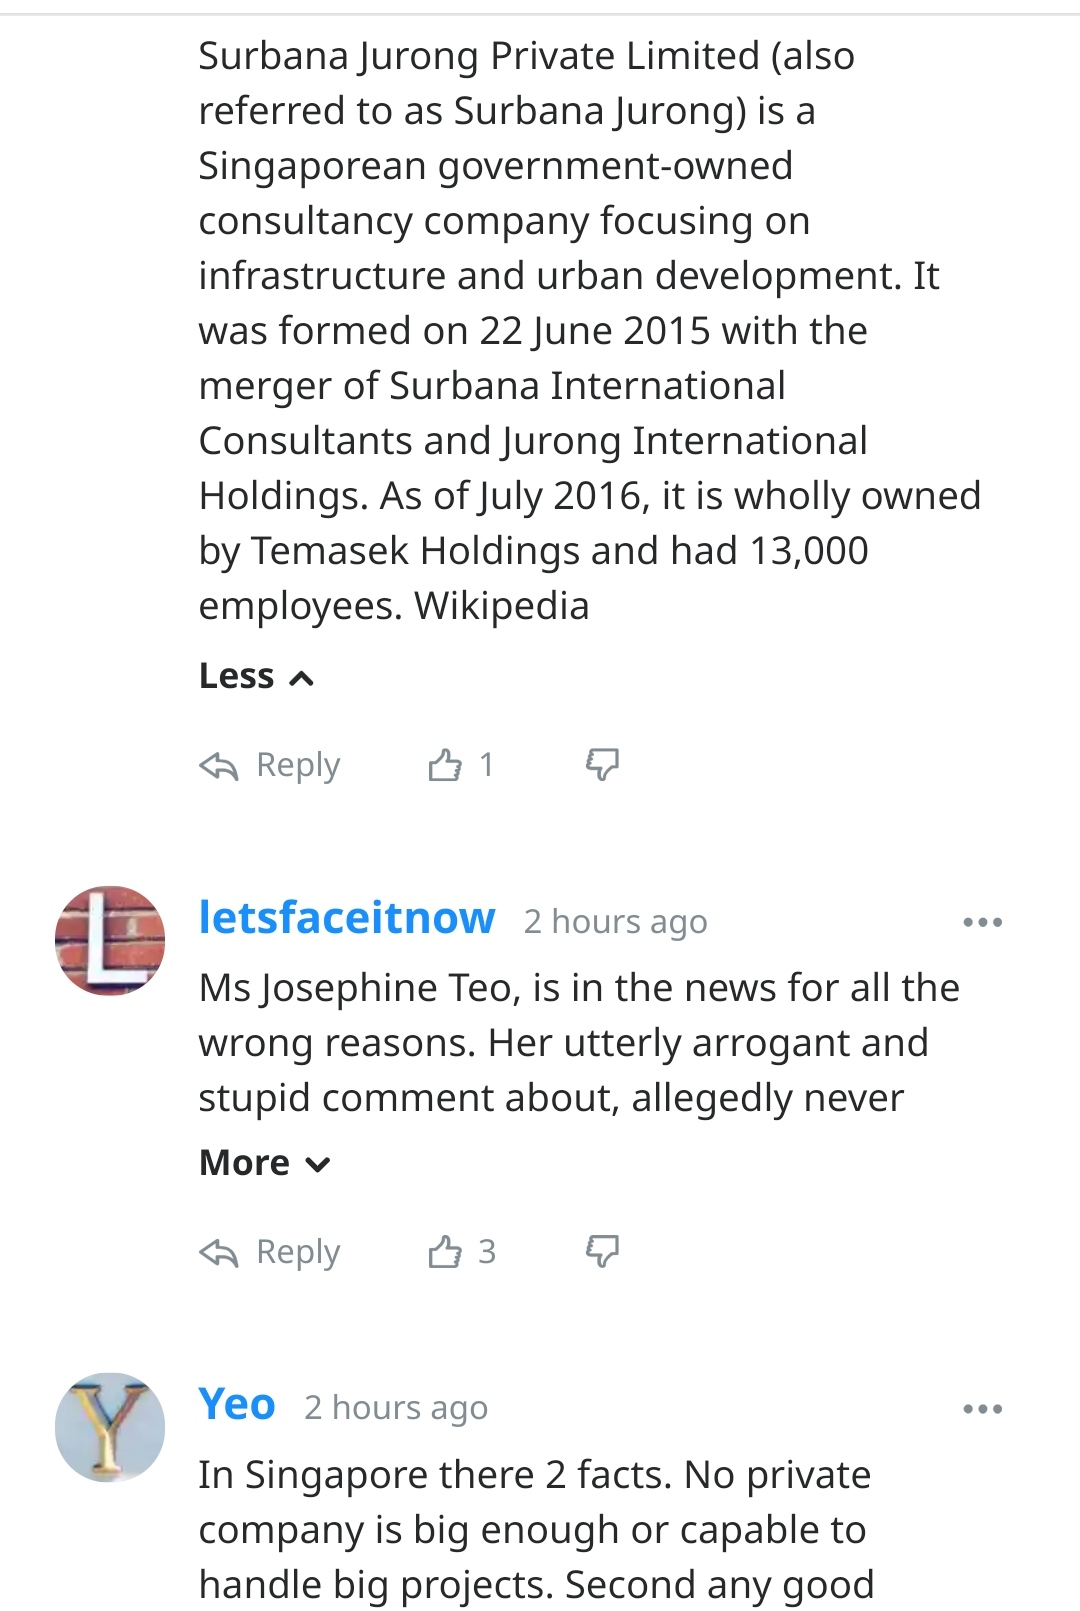The image size is (1080, 1611).
Task: Like the Surbana Jurong comment
Action: pyautogui.click(x=445, y=765)
